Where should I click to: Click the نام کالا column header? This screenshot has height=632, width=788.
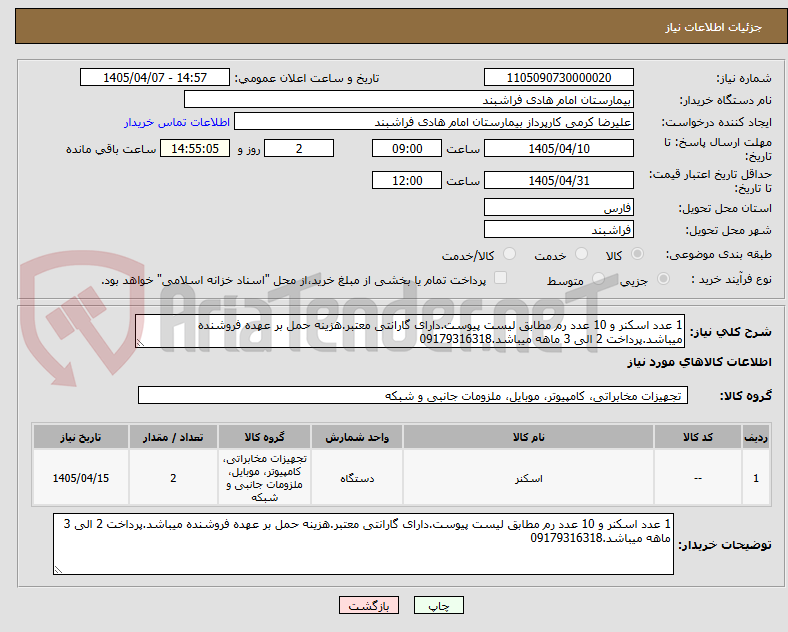click(x=528, y=437)
